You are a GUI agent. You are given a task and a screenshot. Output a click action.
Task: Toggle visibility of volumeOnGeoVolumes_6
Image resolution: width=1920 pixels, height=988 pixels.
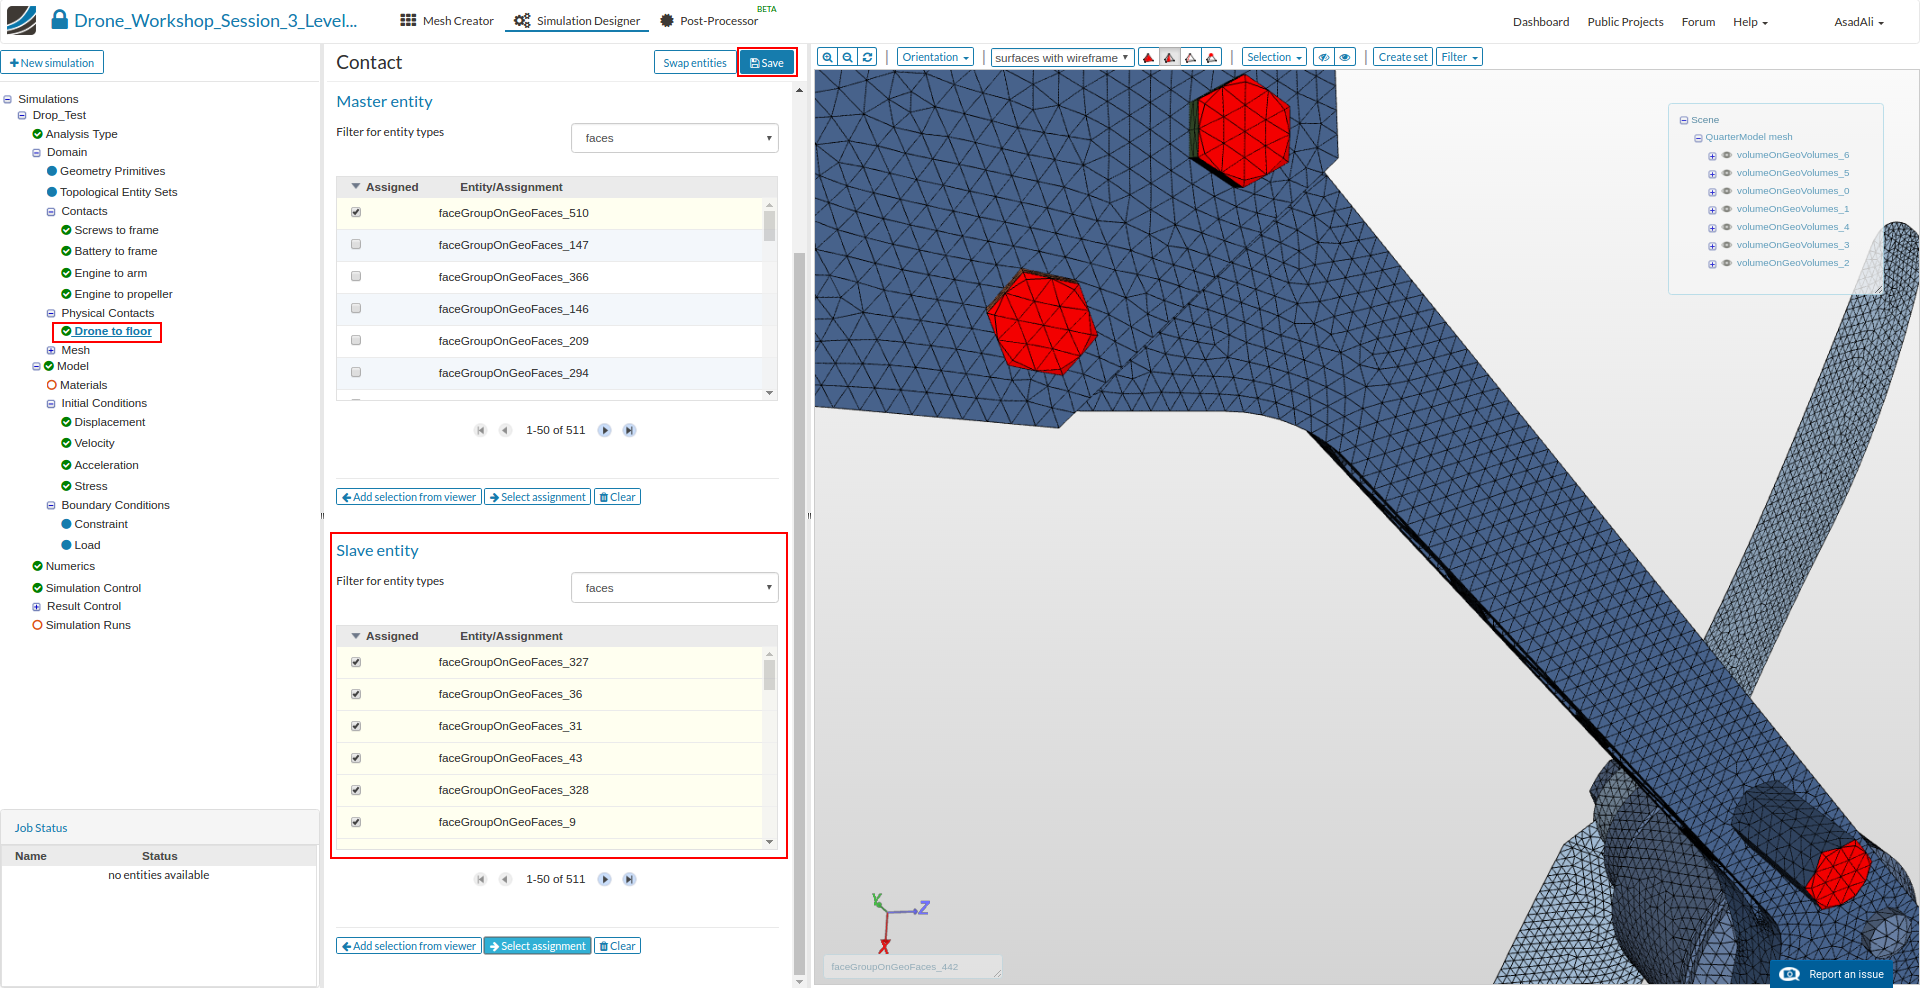click(1726, 155)
